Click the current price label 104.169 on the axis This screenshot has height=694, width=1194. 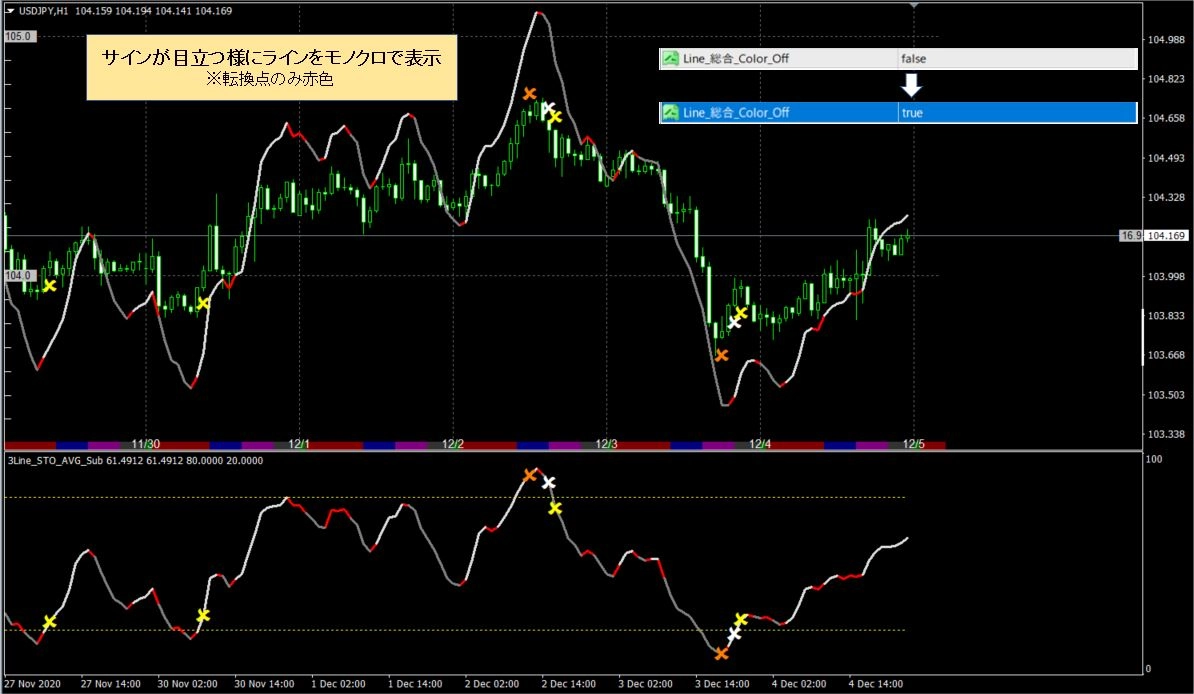point(1167,235)
